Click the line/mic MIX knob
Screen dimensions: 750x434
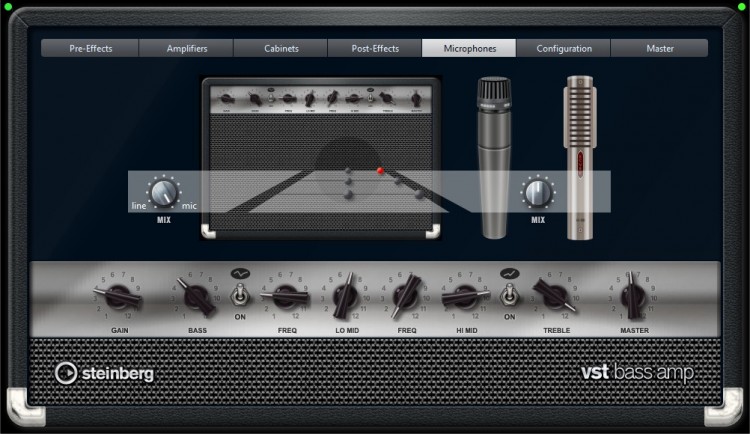[x=164, y=192]
